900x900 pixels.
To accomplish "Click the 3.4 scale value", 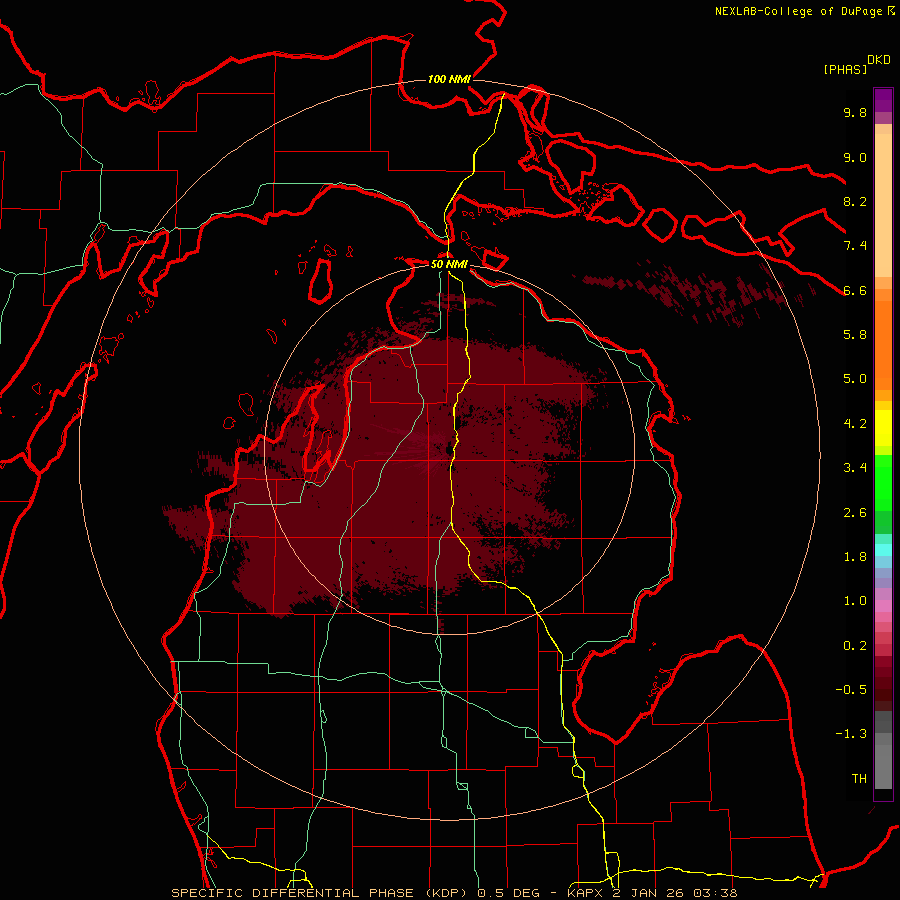I will [855, 468].
